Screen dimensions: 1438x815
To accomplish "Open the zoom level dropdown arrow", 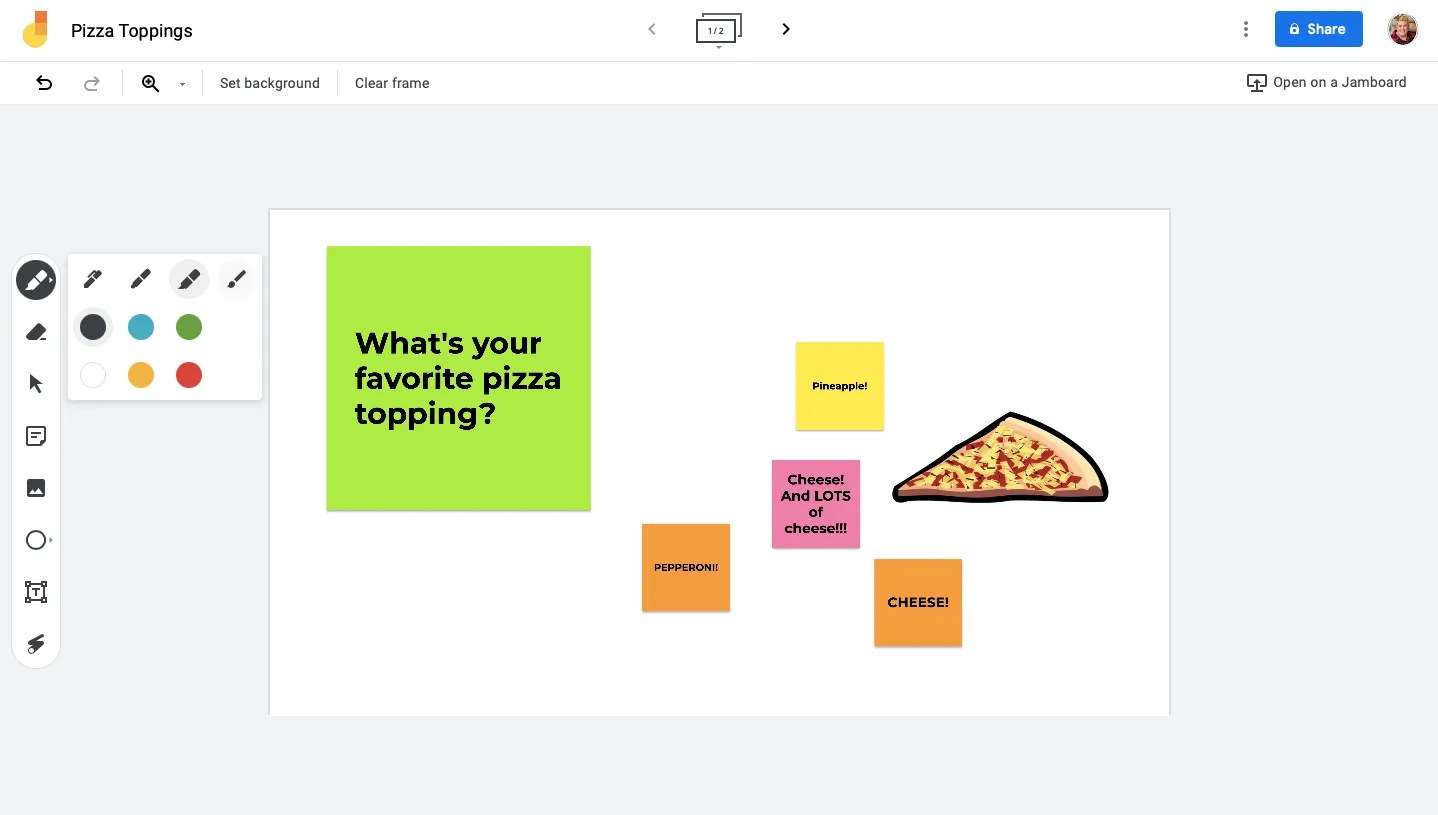I will 182,84.
